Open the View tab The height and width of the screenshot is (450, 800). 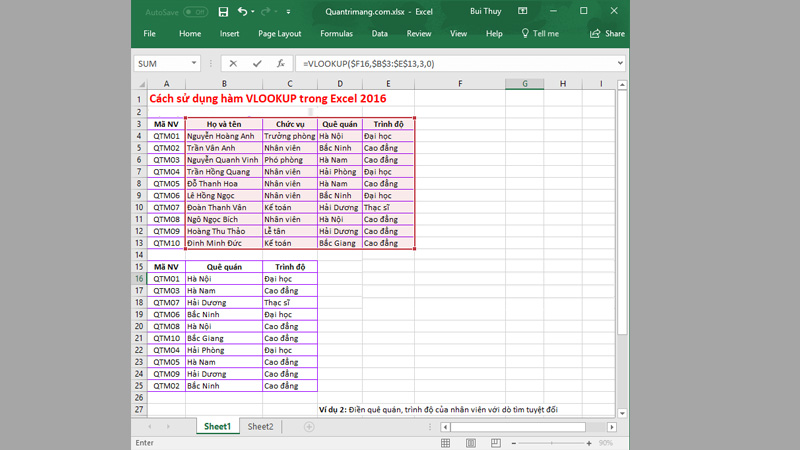(x=458, y=34)
